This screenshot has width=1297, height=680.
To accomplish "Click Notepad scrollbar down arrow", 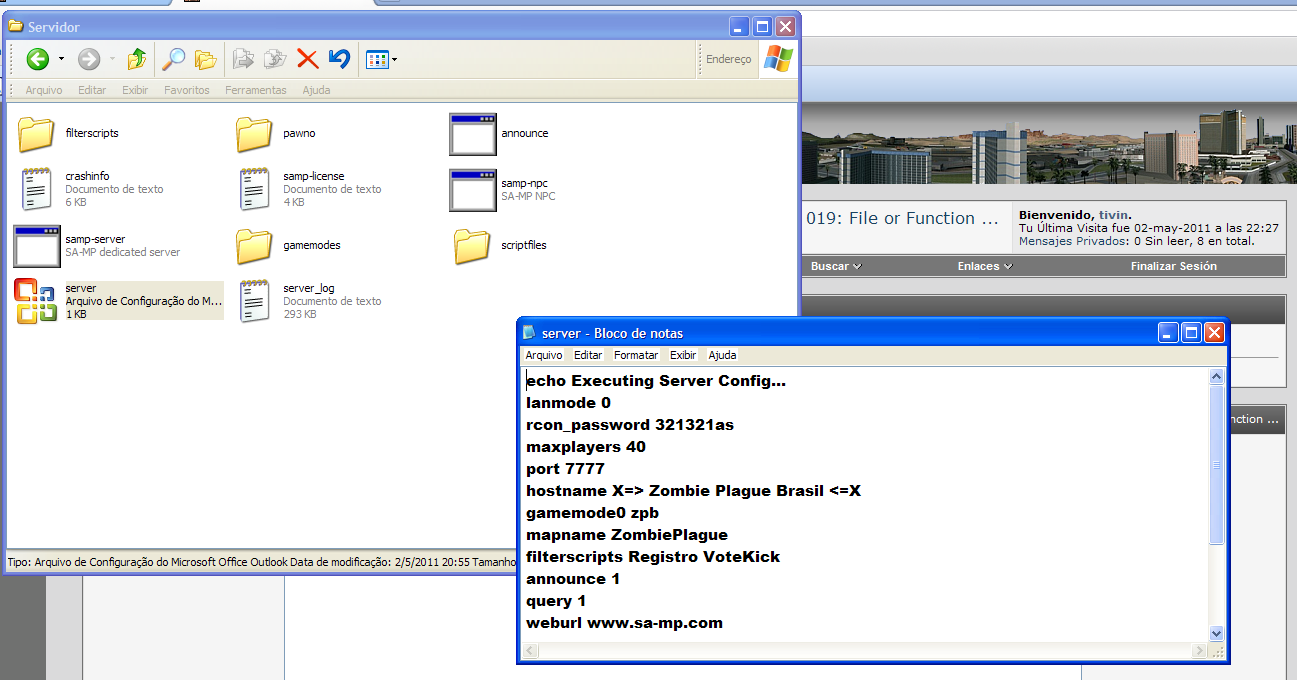I will pos(1216,632).
